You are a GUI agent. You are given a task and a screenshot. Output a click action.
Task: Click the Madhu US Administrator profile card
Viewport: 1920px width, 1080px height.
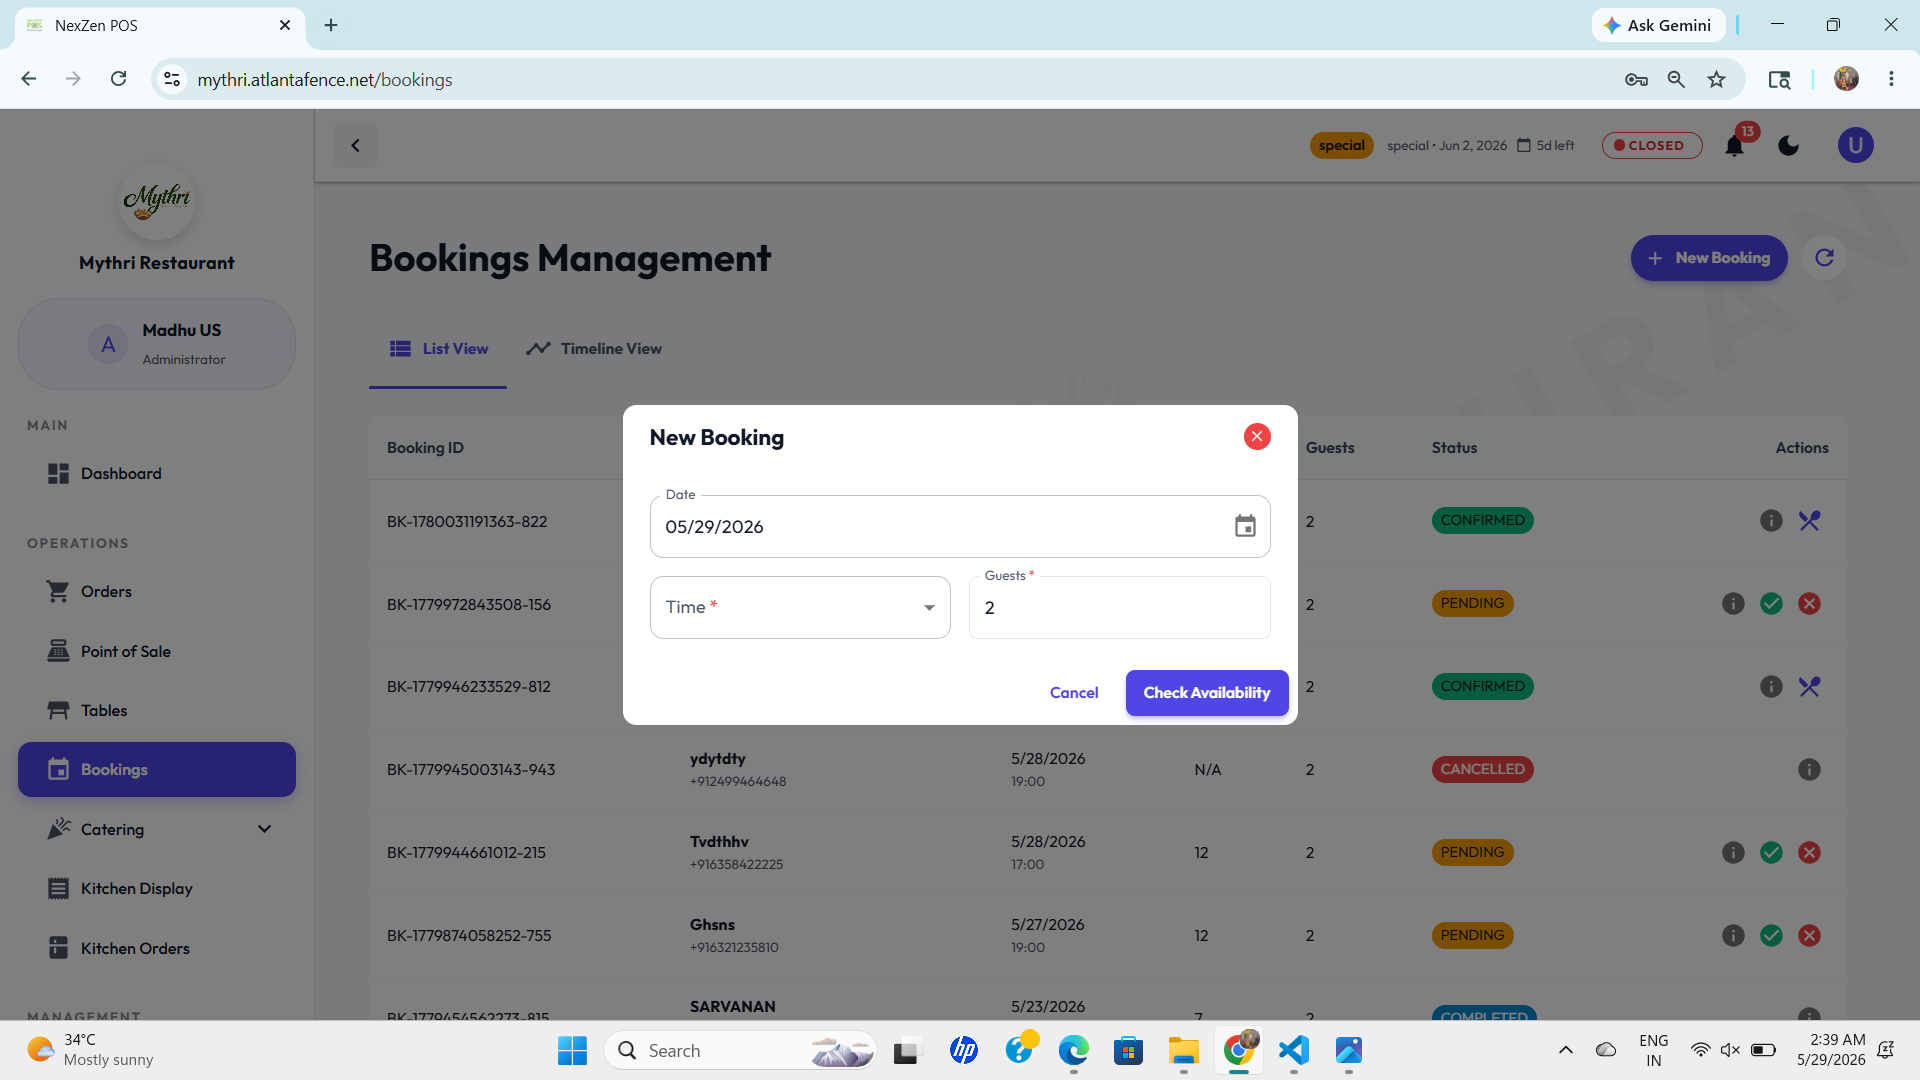[157, 344]
